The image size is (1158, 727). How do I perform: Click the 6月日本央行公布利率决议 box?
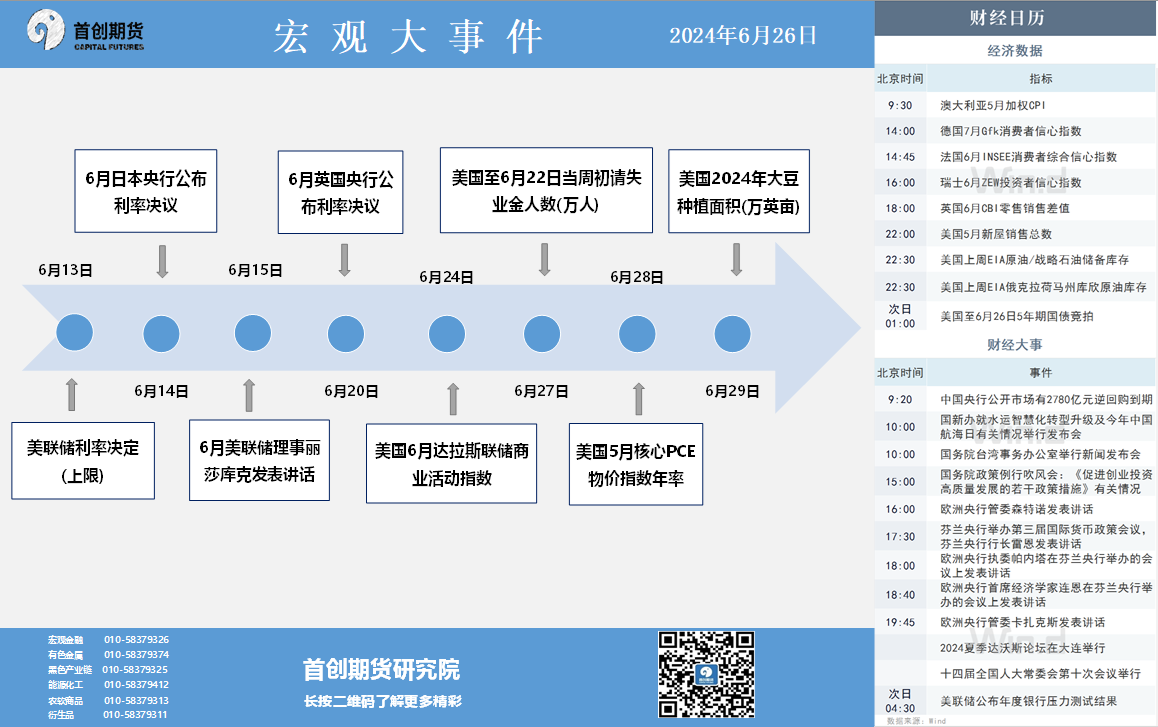click(145, 191)
